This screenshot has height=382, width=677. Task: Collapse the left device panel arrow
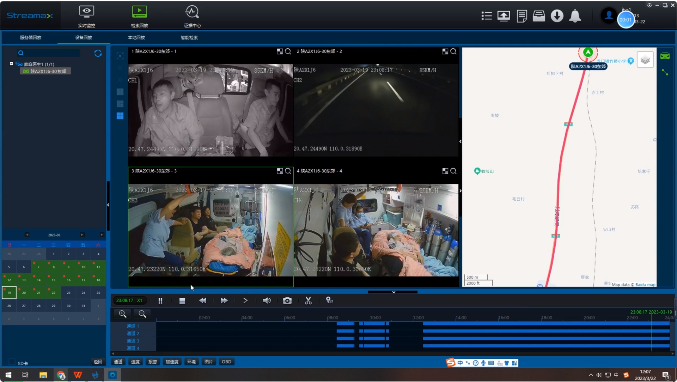click(x=108, y=205)
